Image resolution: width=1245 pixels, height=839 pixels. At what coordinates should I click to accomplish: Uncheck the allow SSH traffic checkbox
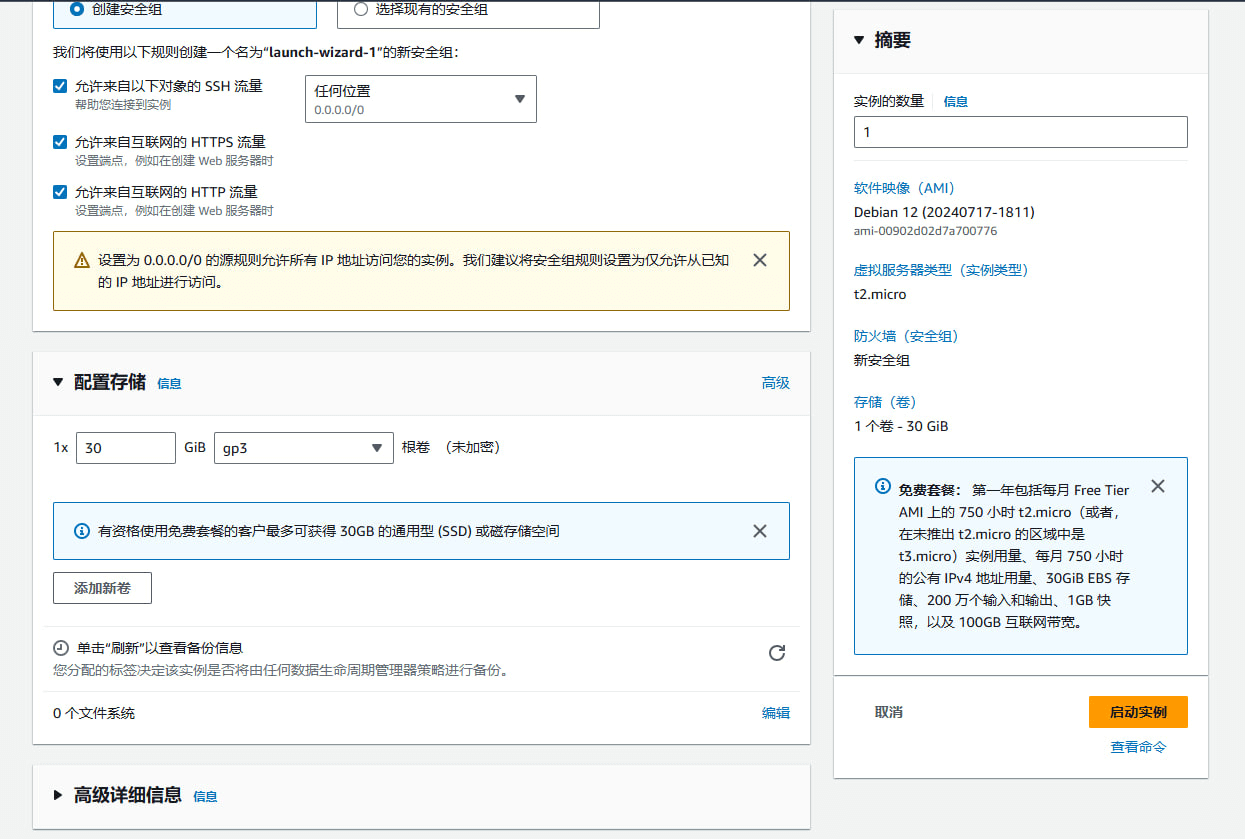(x=59, y=86)
